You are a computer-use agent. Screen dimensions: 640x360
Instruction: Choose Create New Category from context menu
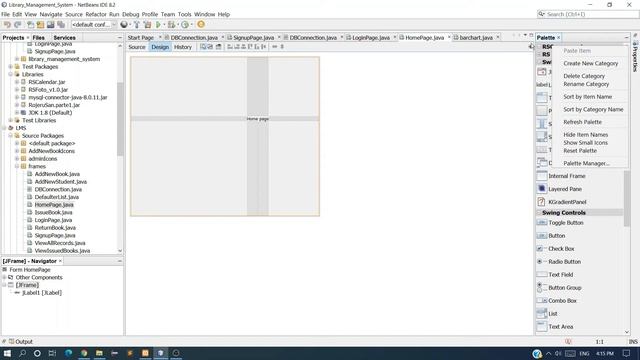tap(591, 63)
